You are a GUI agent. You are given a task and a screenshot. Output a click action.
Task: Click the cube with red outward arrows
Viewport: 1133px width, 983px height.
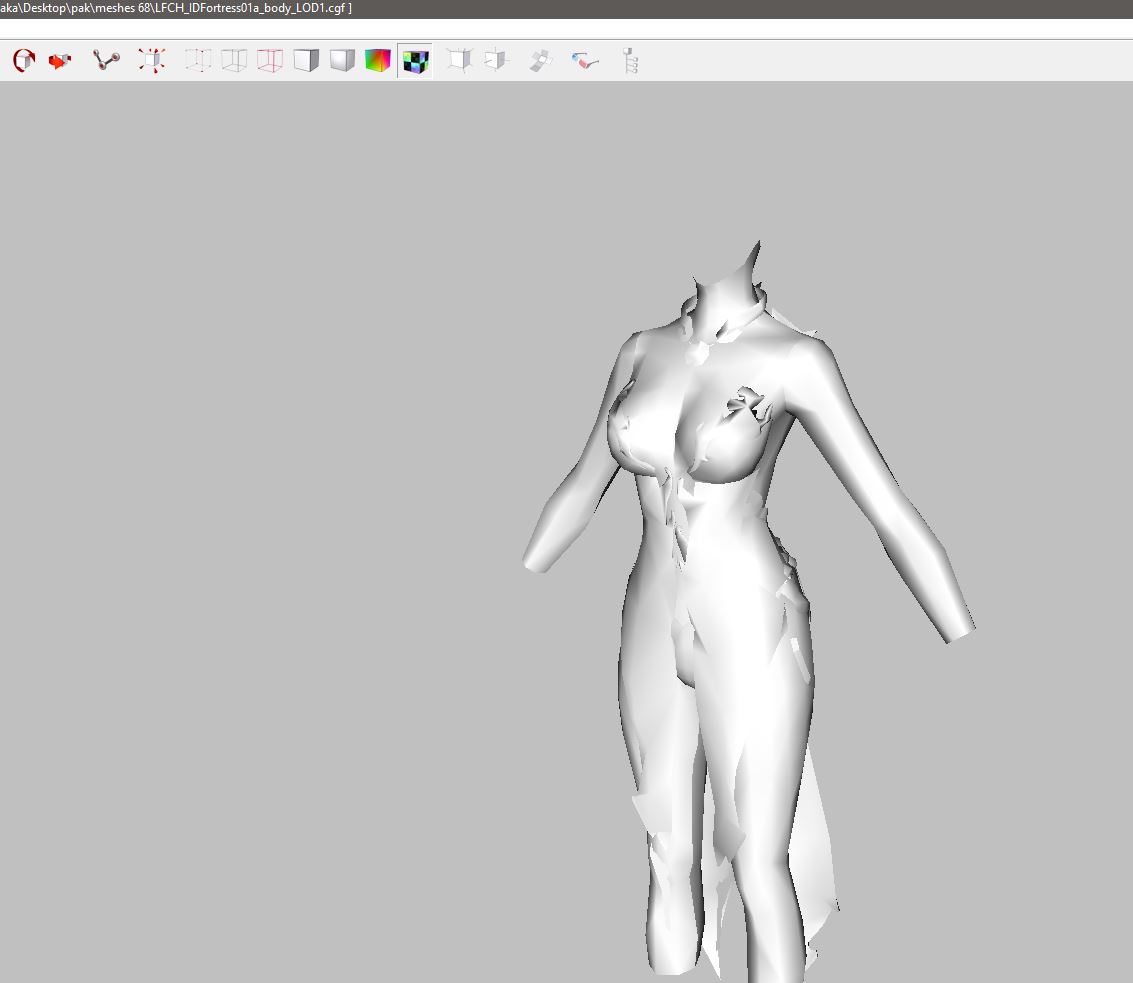[152, 61]
